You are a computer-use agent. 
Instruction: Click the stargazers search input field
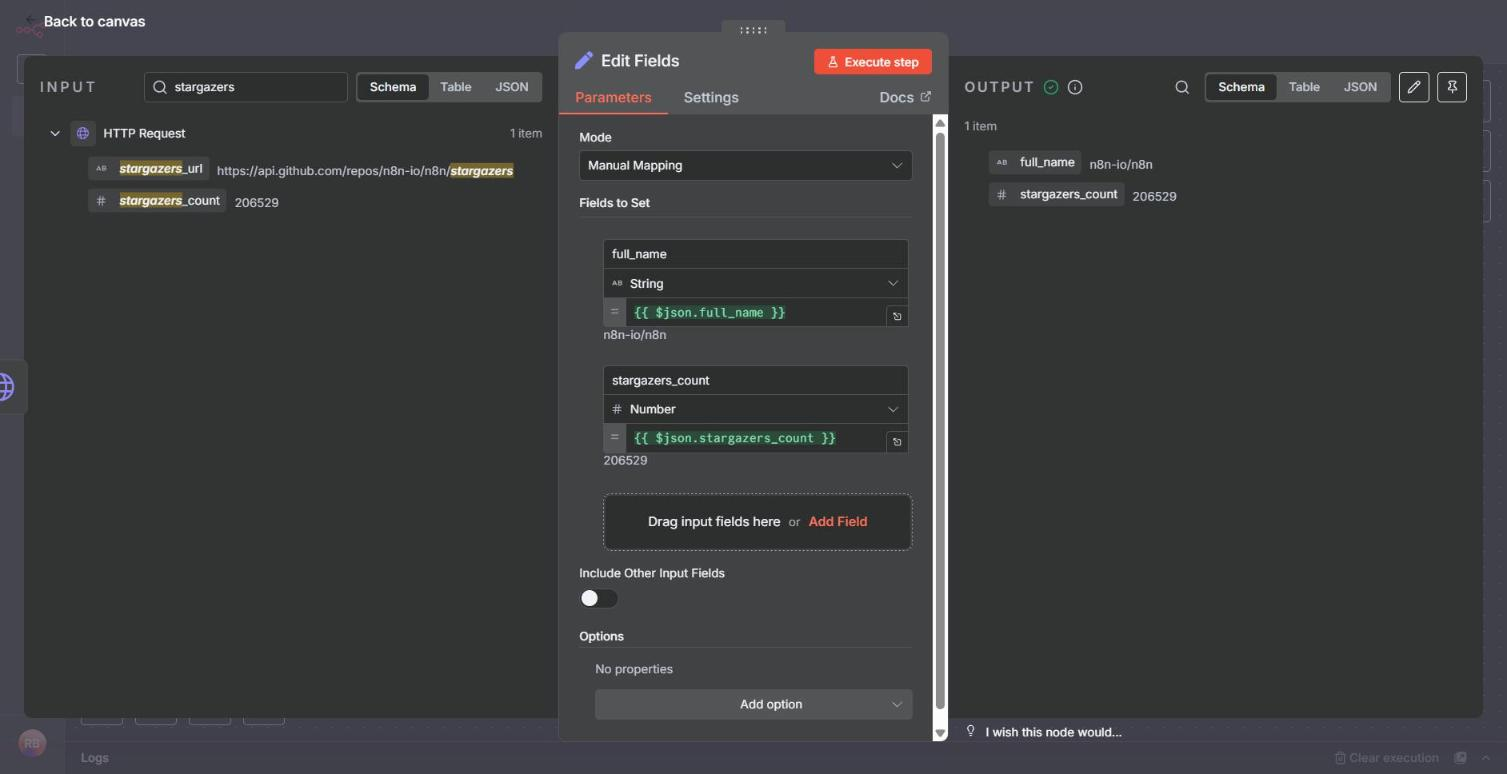point(246,87)
